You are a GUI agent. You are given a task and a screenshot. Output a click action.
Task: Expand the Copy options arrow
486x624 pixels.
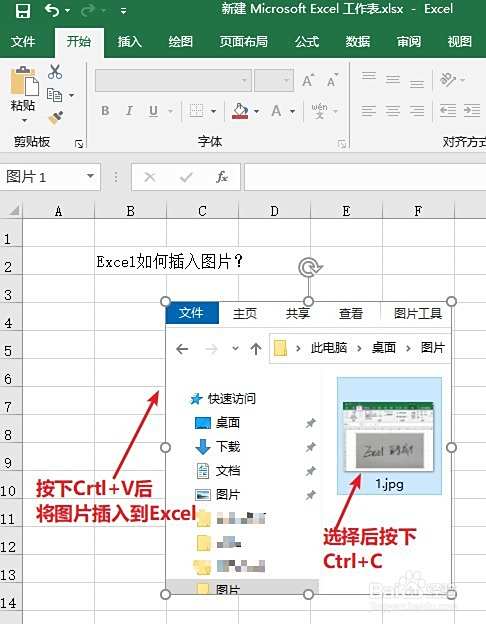click(71, 95)
